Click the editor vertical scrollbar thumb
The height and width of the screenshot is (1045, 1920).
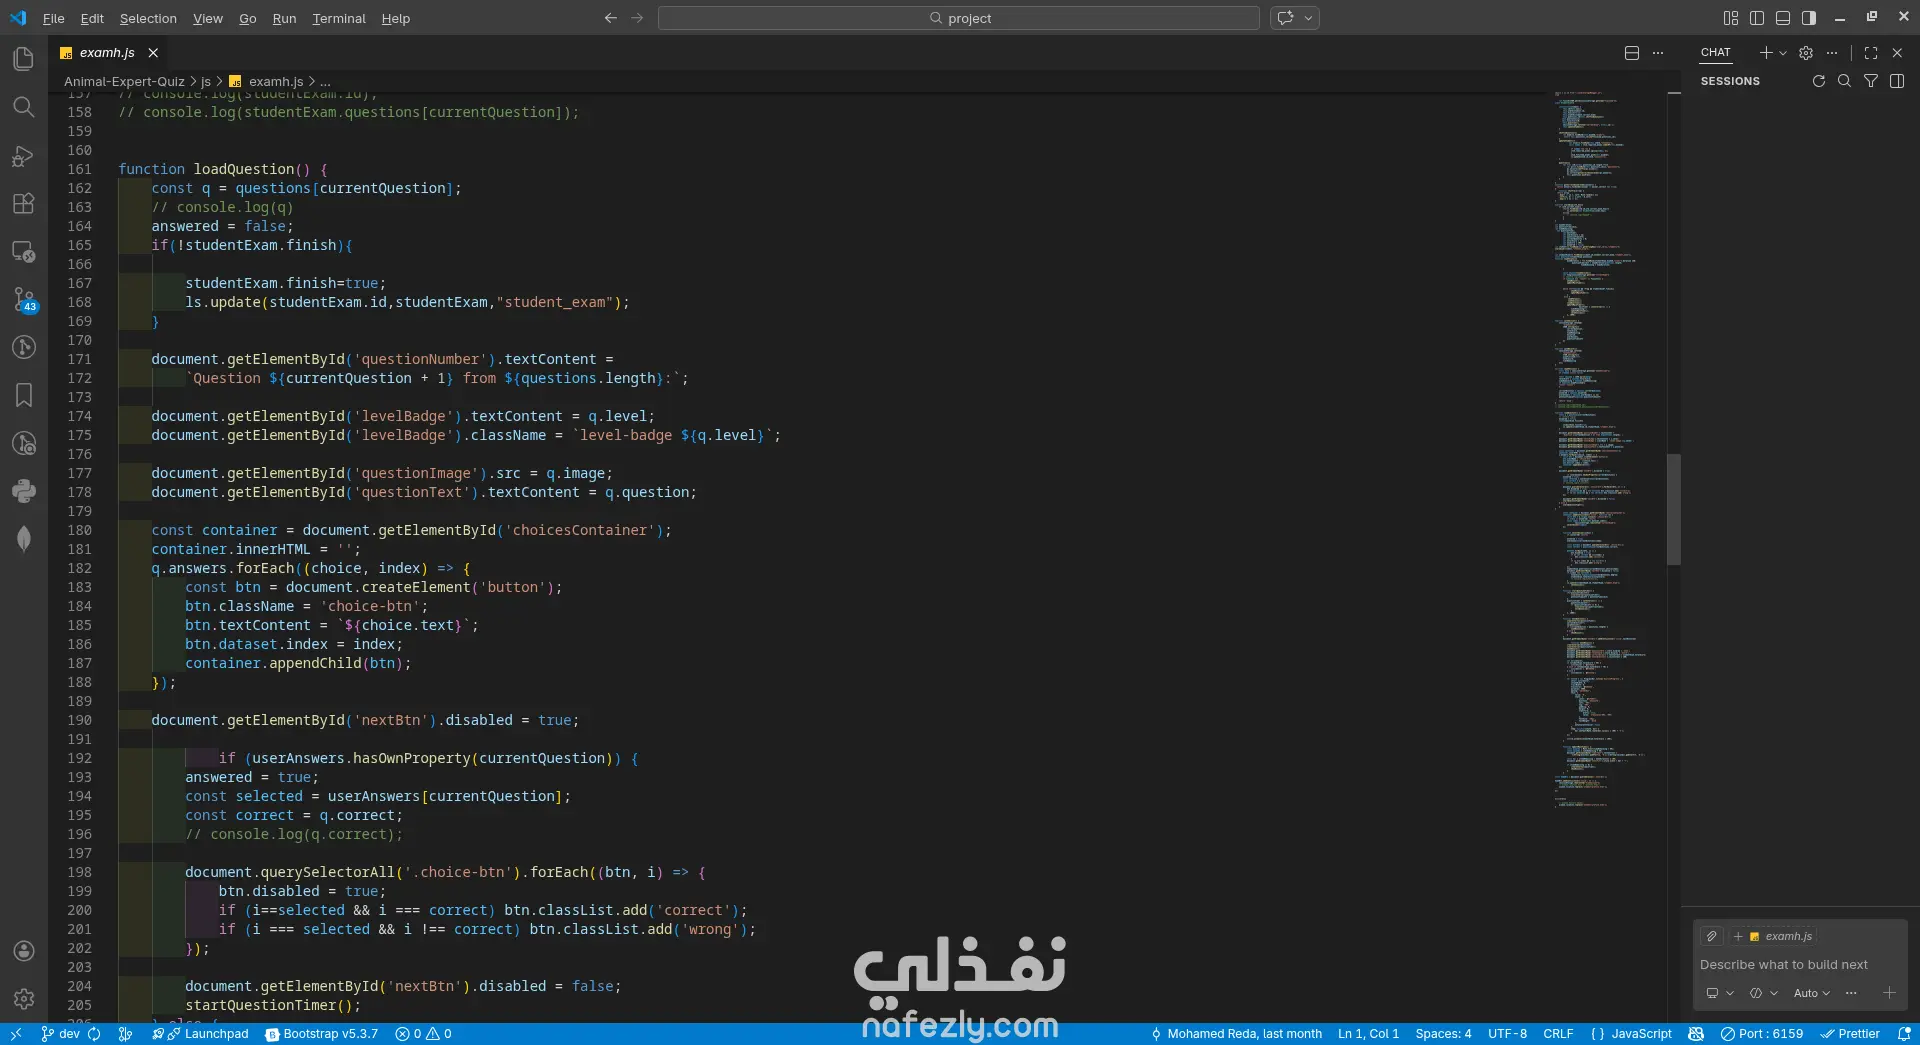point(1674,509)
